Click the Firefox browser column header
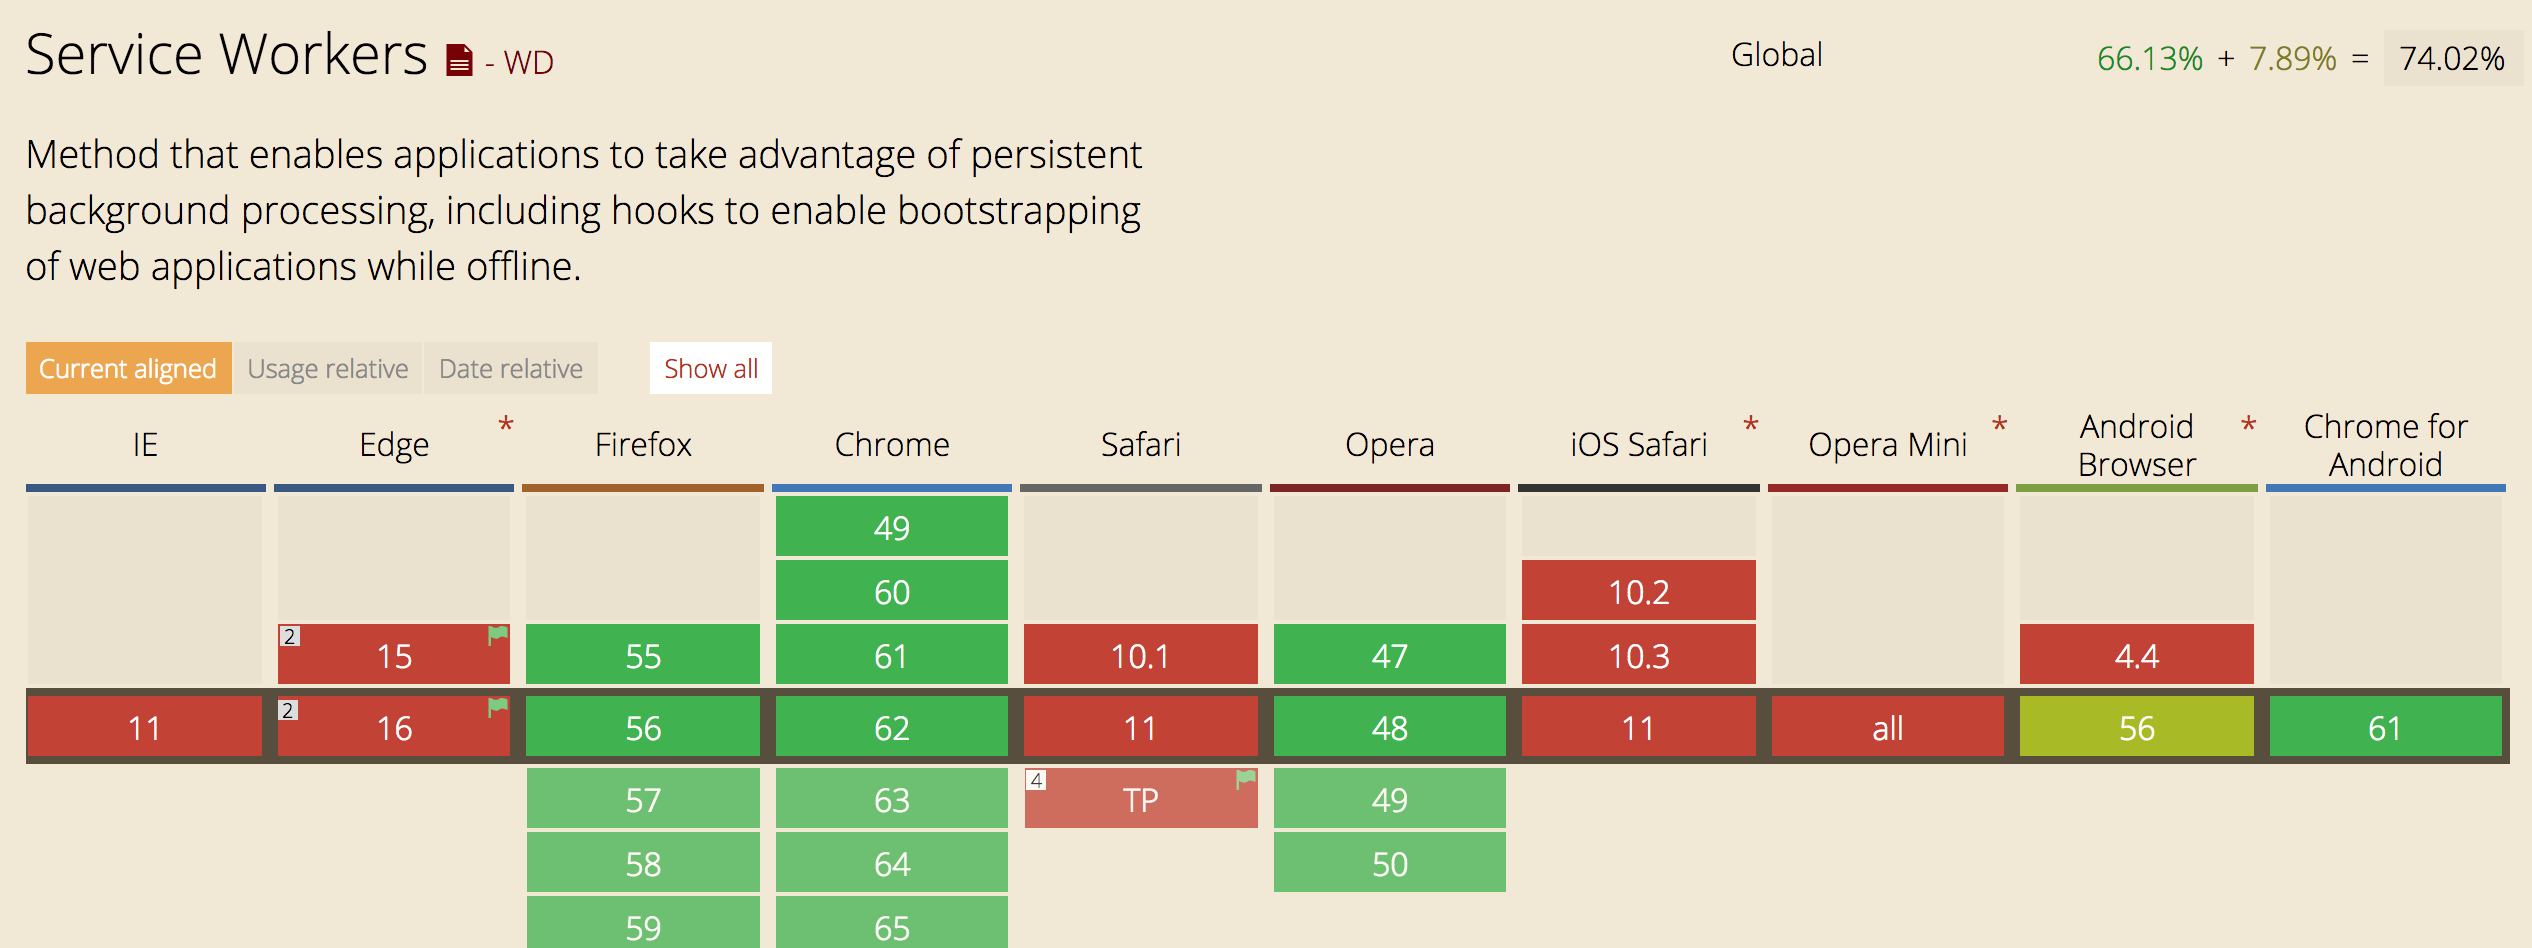The height and width of the screenshot is (948, 2532). [643, 444]
